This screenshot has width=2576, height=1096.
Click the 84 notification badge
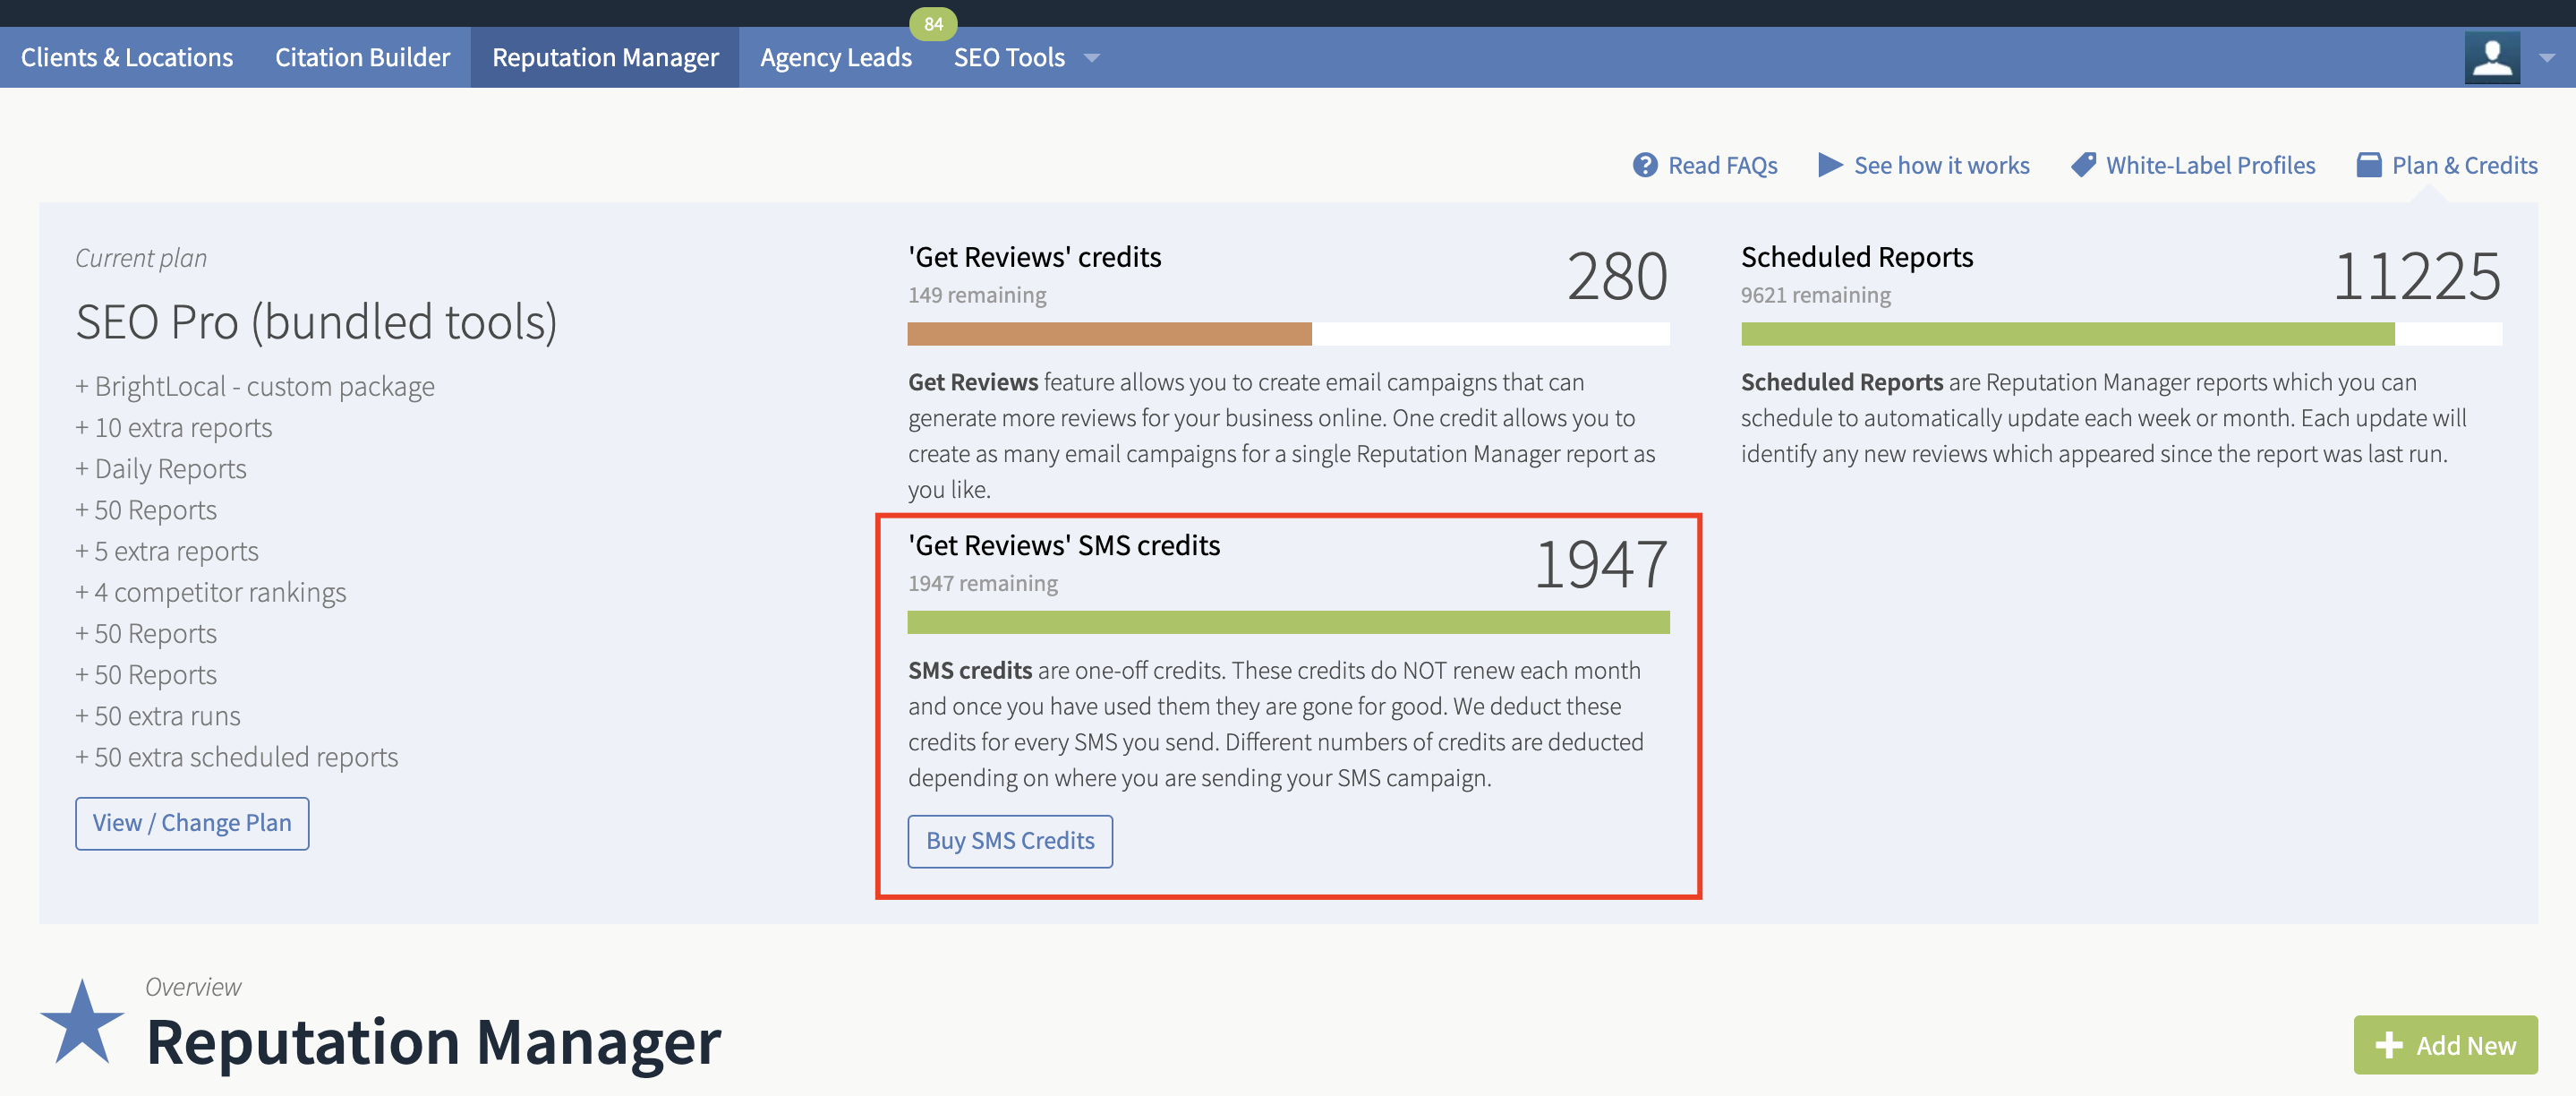[933, 23]
